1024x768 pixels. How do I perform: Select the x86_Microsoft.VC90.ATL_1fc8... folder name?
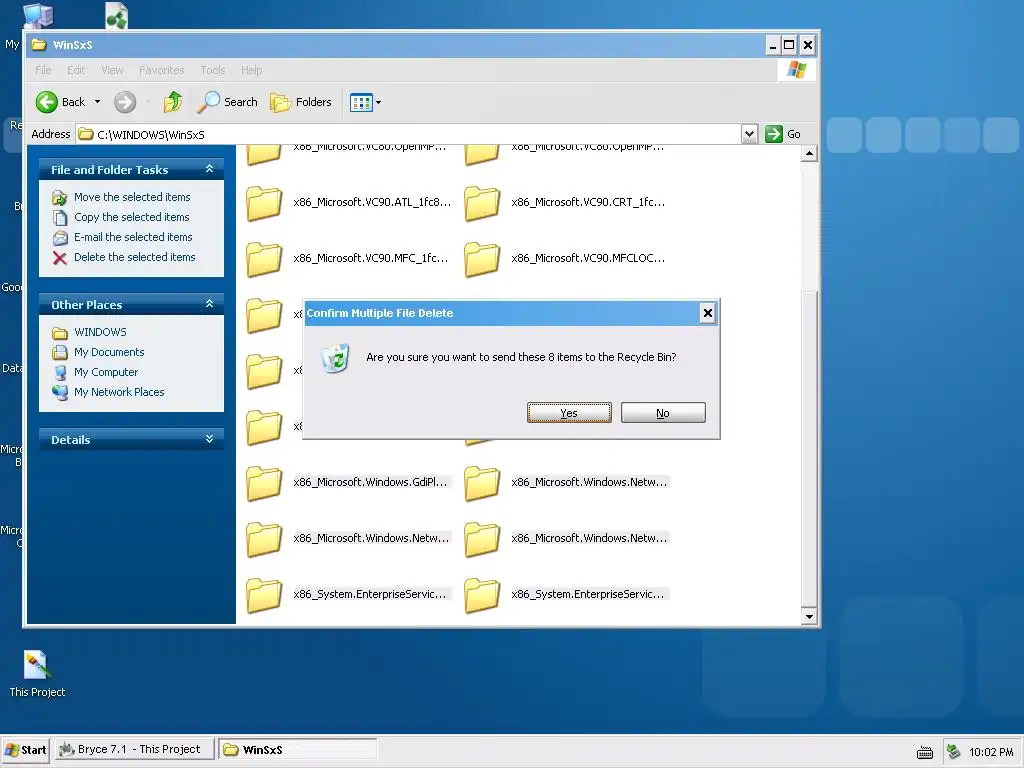coord(372,202)
